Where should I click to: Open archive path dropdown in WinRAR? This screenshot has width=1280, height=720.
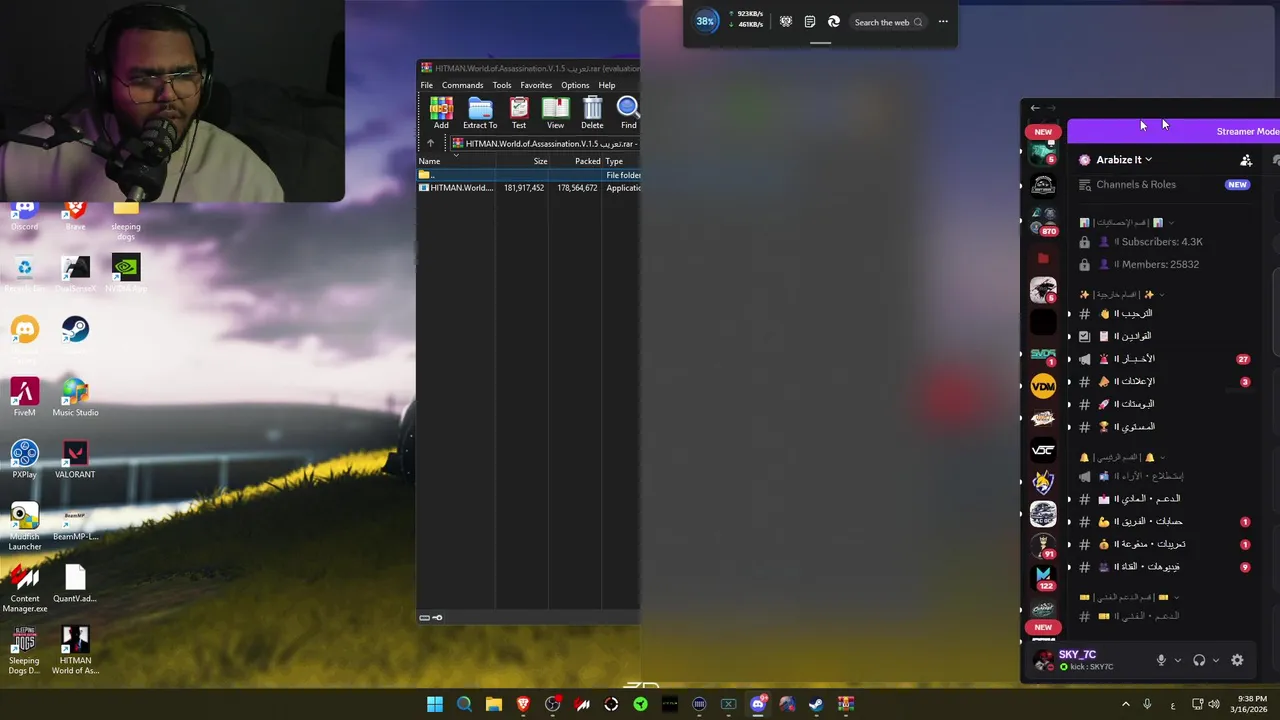[546, 144]
